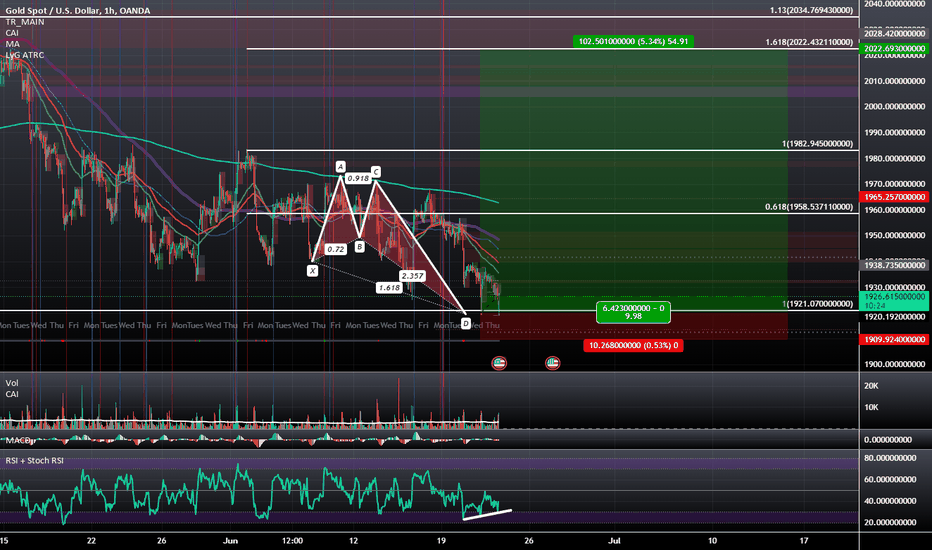Screen dimensions: 932x550
Task: Open the earlier US flag economic event marker
Action: pos(499,363)
